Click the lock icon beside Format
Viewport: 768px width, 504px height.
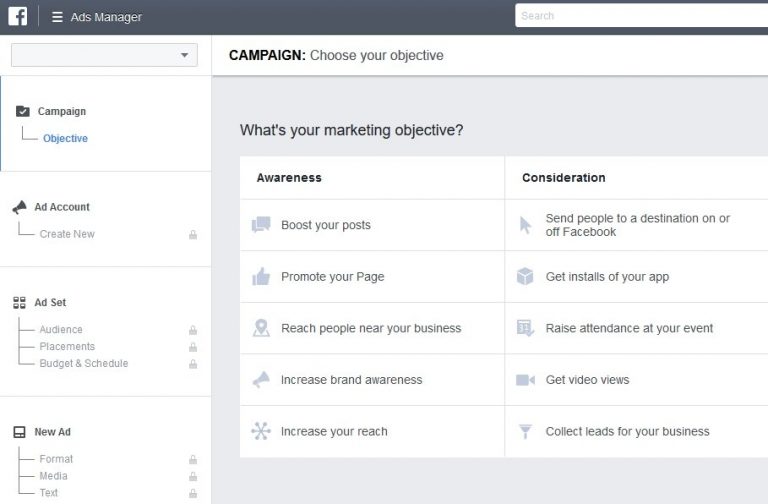click(193, 459)
